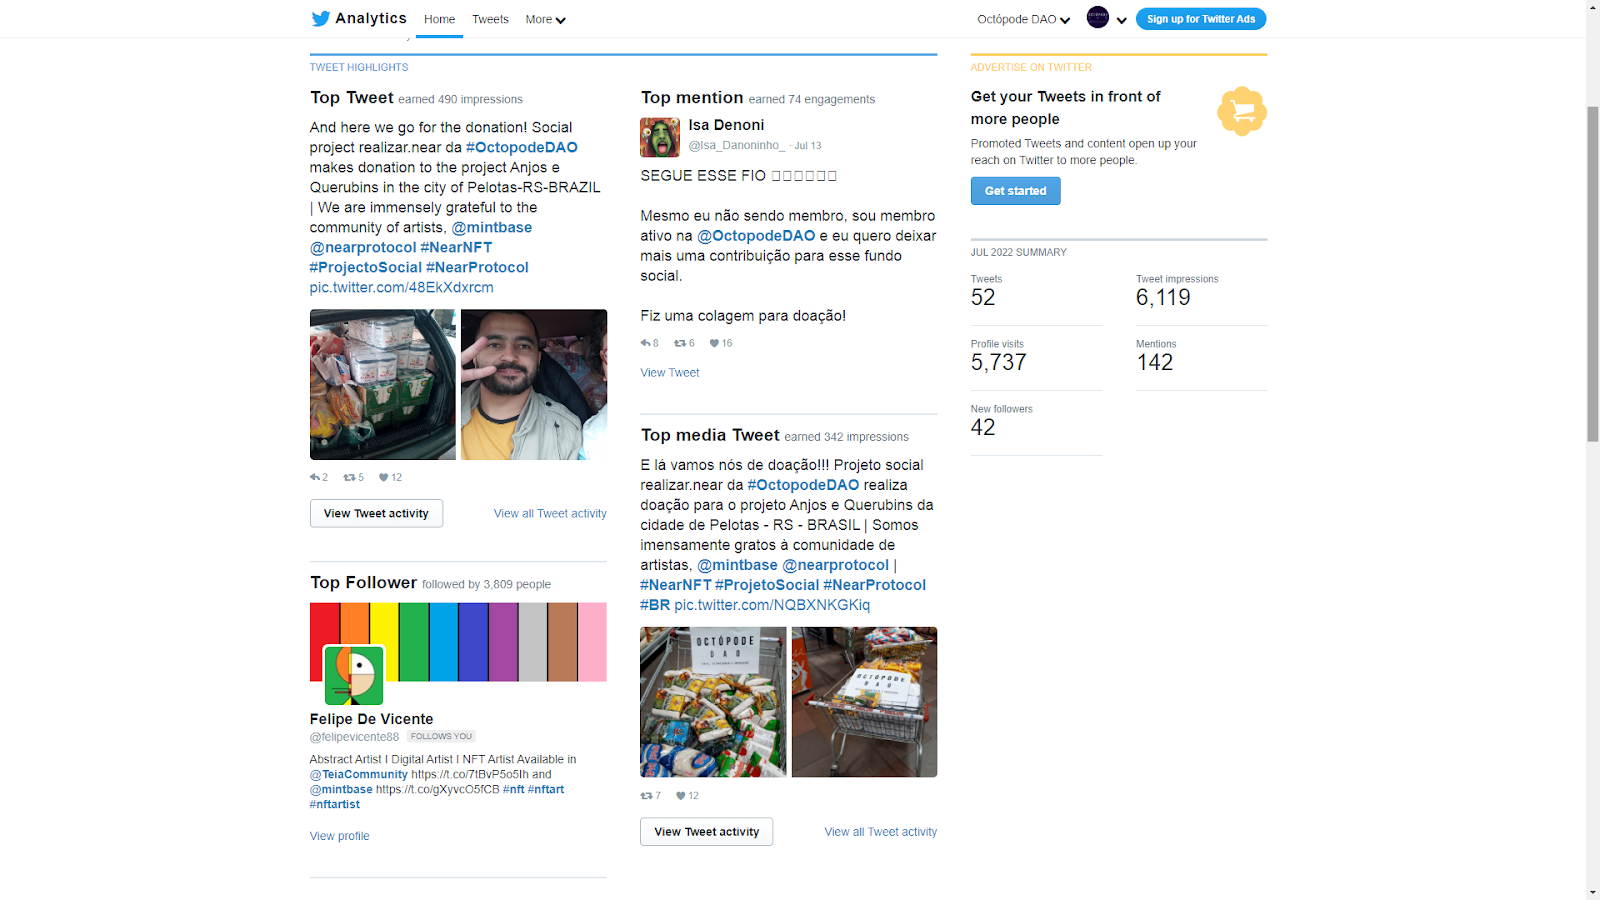Click heart icon on Top media Tweet

pos(681,796)
